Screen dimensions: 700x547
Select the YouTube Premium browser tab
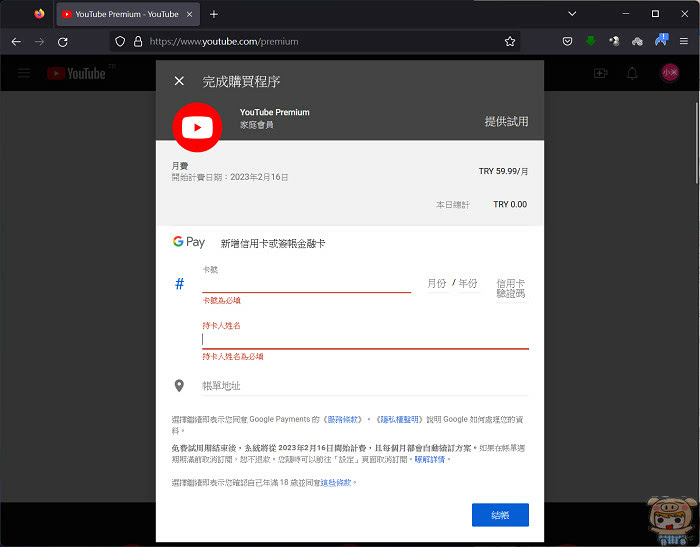pos(128,14)
